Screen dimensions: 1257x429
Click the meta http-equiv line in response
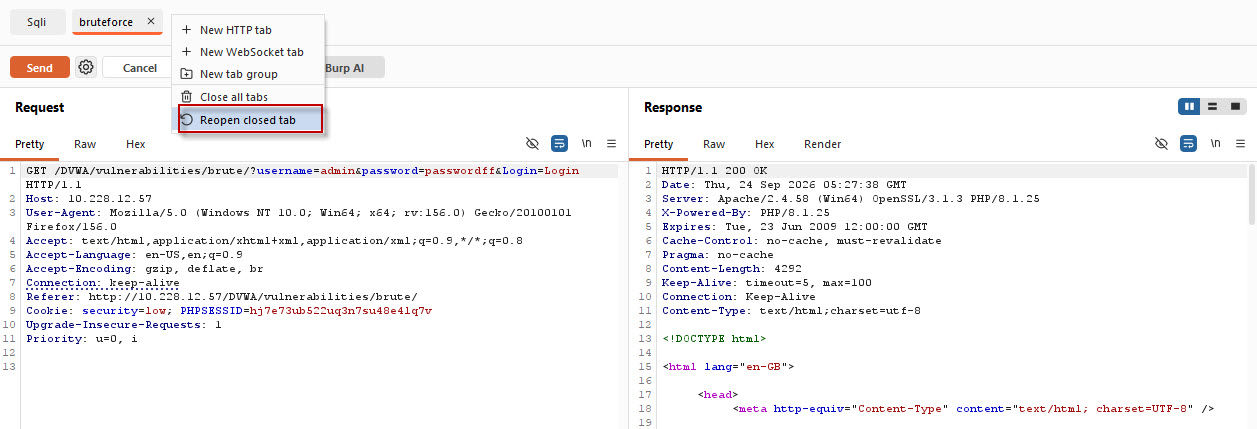(x=973, y=409)
